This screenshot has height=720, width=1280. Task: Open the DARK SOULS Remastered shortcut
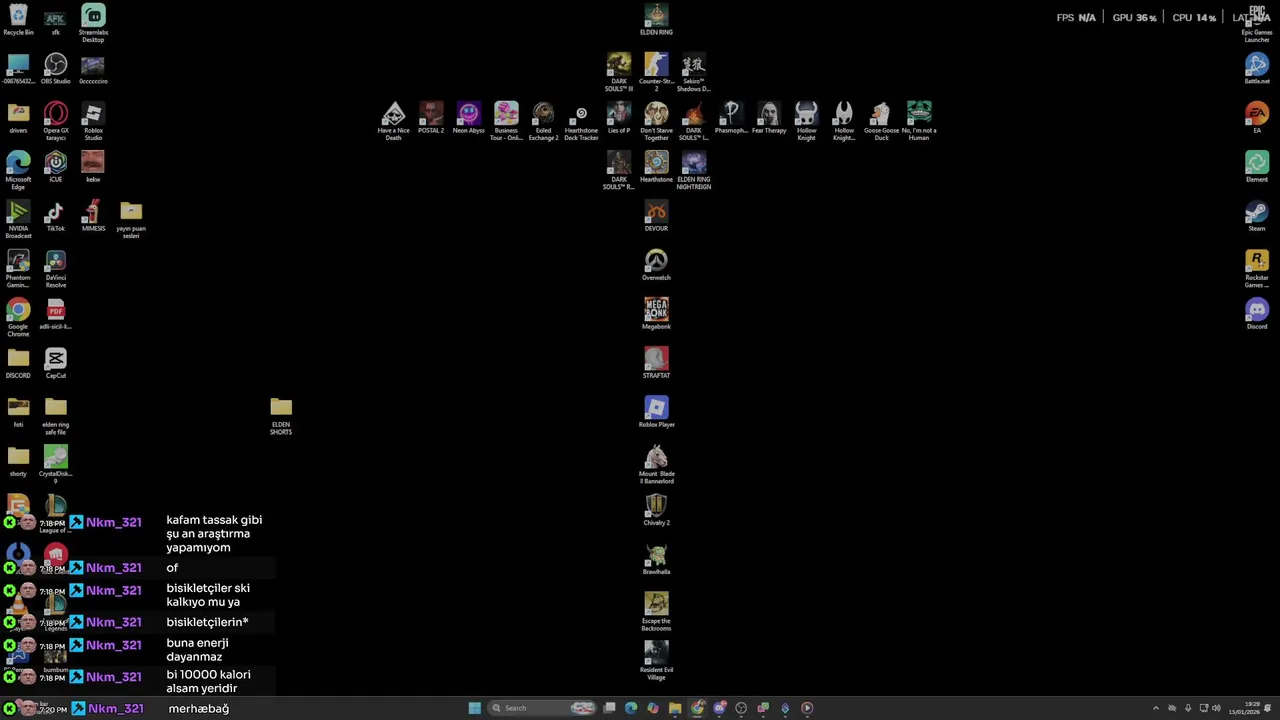(619, 170)
